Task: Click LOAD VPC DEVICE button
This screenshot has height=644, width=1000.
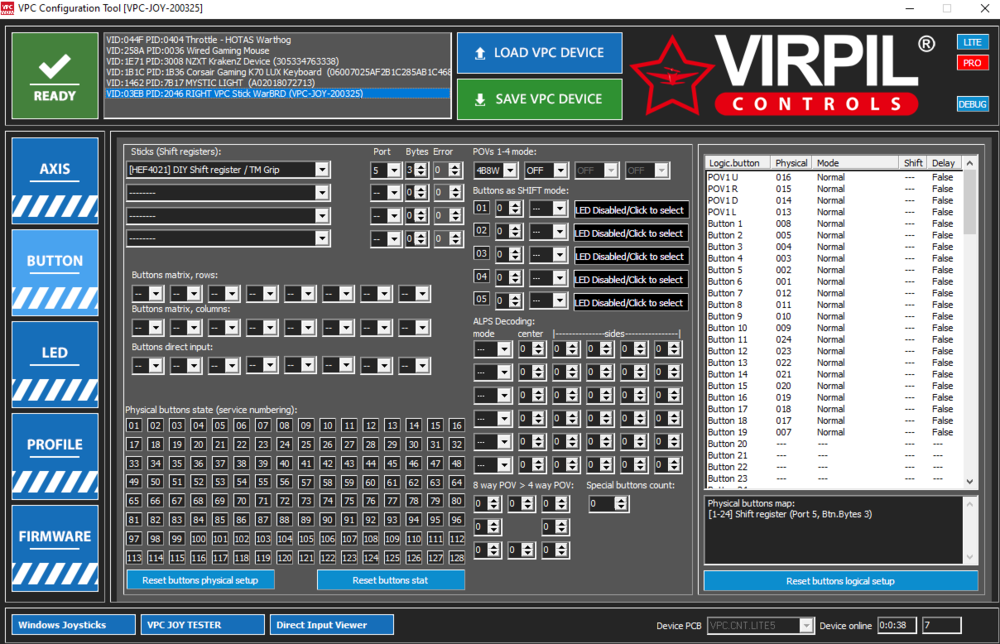Action: [540, 53]
